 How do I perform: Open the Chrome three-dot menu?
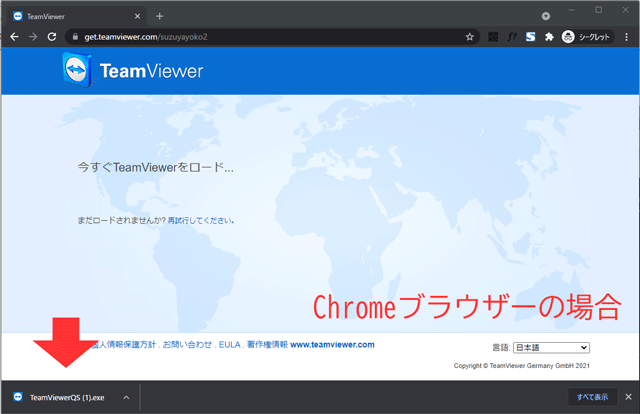(x=627, y=37)
